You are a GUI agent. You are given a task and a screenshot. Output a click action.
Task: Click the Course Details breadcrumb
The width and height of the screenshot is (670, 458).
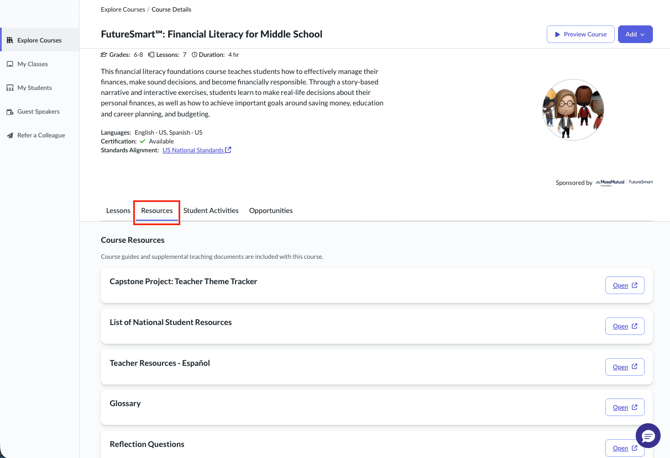[171, 9]
